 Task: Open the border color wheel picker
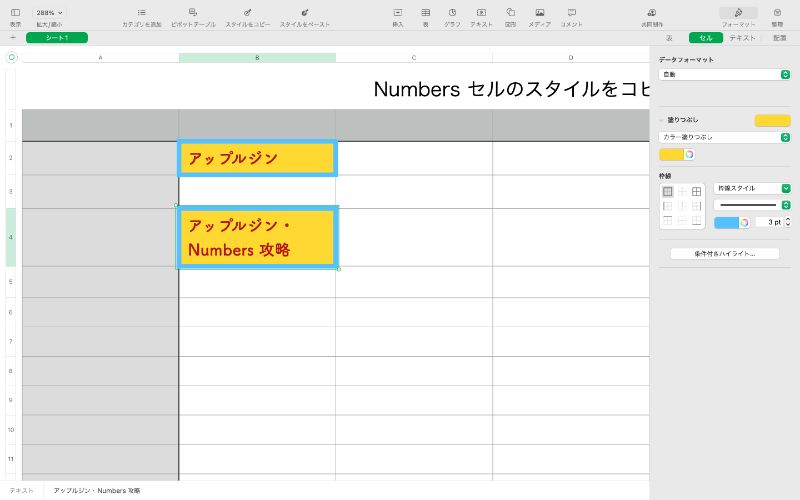coord(744,222)
